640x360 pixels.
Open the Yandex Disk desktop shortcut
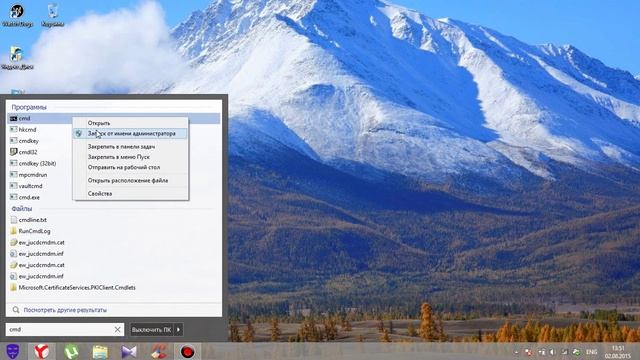tap(17, 58)
